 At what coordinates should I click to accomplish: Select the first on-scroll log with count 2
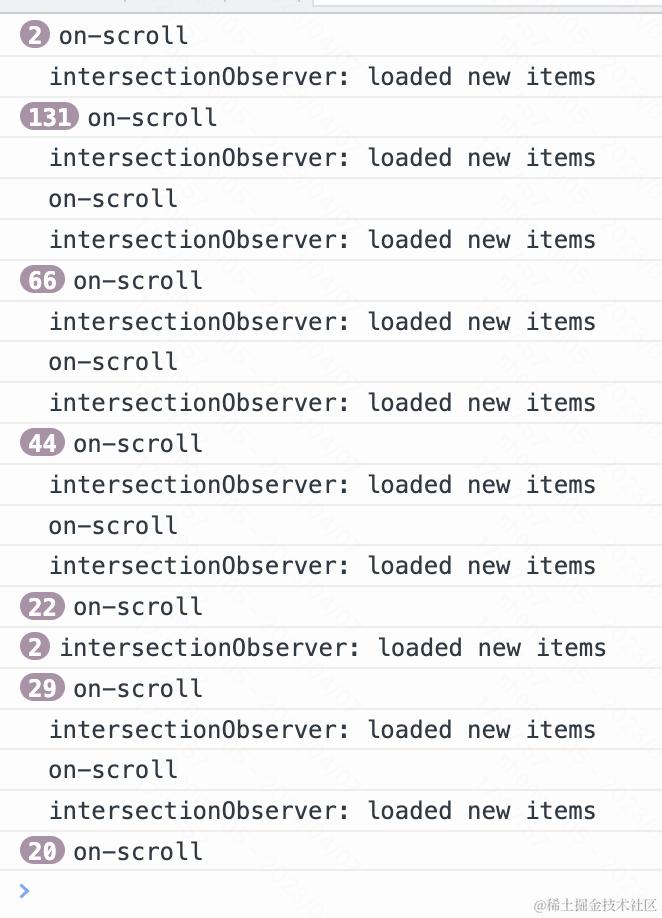(x=331, y=36)
